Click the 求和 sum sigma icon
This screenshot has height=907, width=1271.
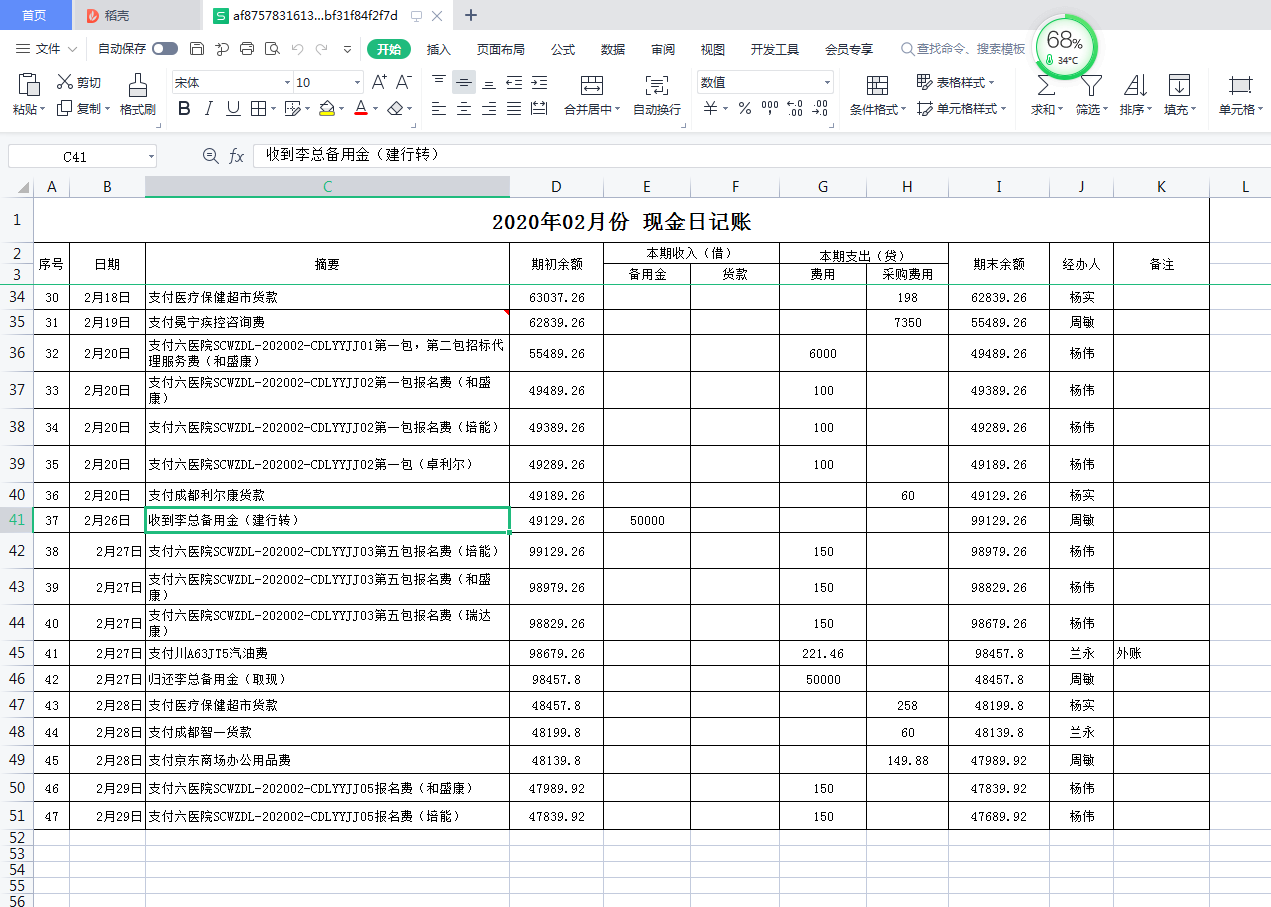click(x=1044, y=86)
